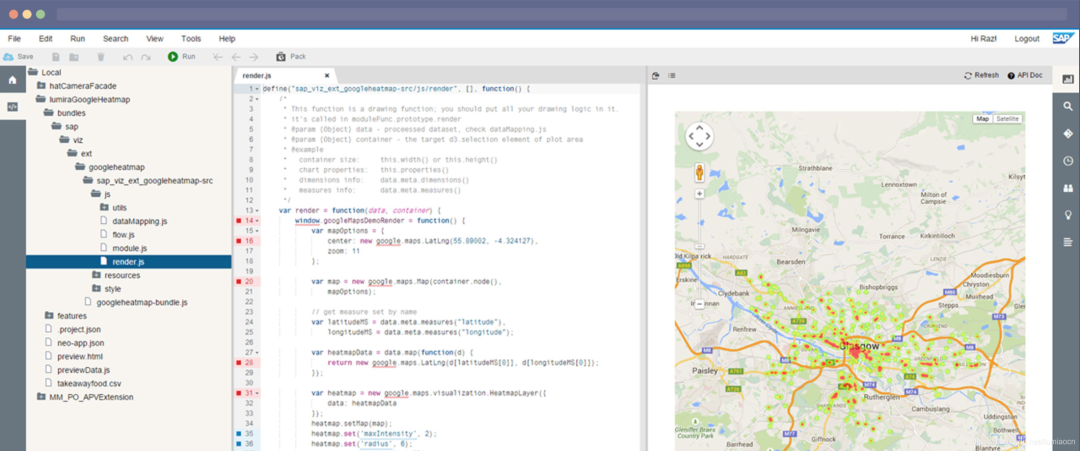The image size is (1080, 451).
Task: Open the clock history pane in right sidebar
Action: (x=1068, y=160)
